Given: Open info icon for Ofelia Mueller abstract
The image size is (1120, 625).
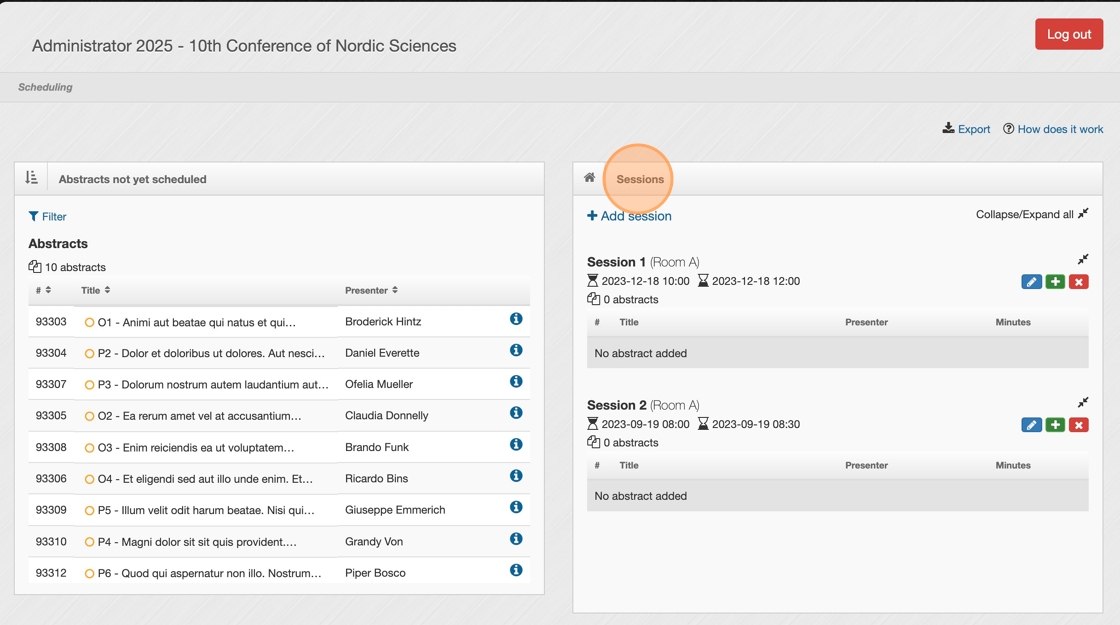Looking at the screenshot, I should pos(516,382).
